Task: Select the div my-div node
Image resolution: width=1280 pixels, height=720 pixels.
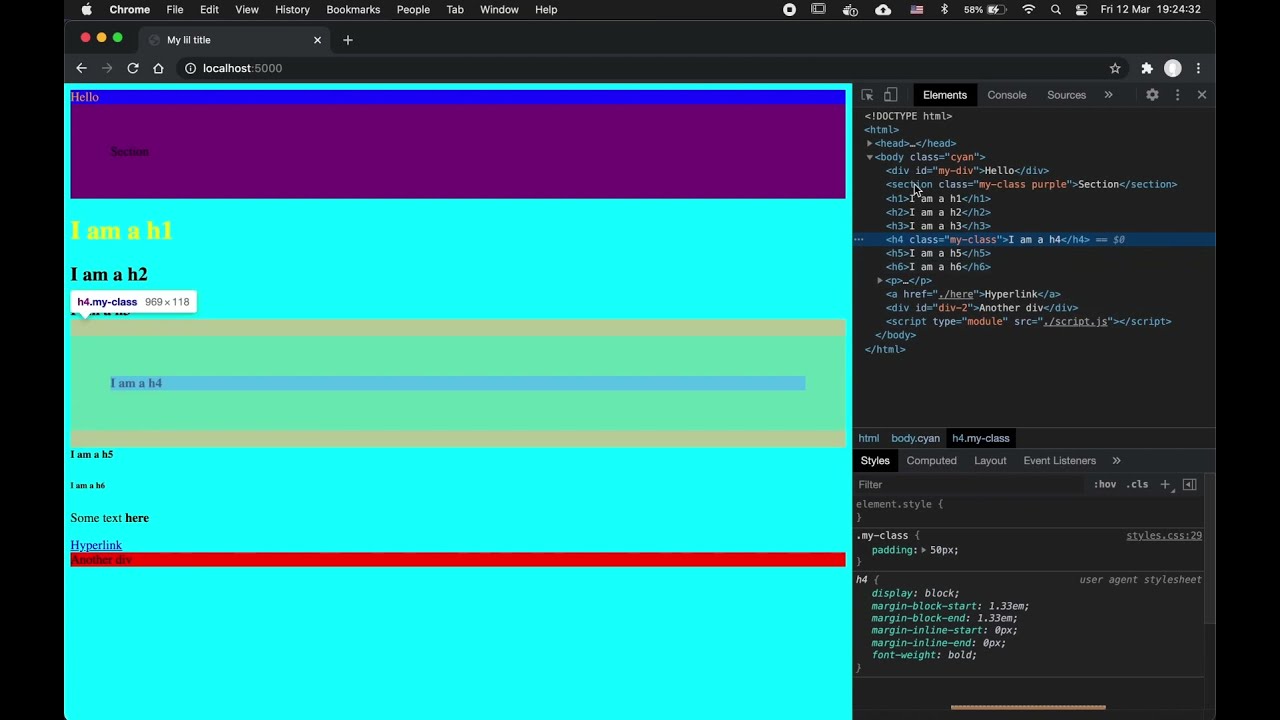Action: click(967, 171)
